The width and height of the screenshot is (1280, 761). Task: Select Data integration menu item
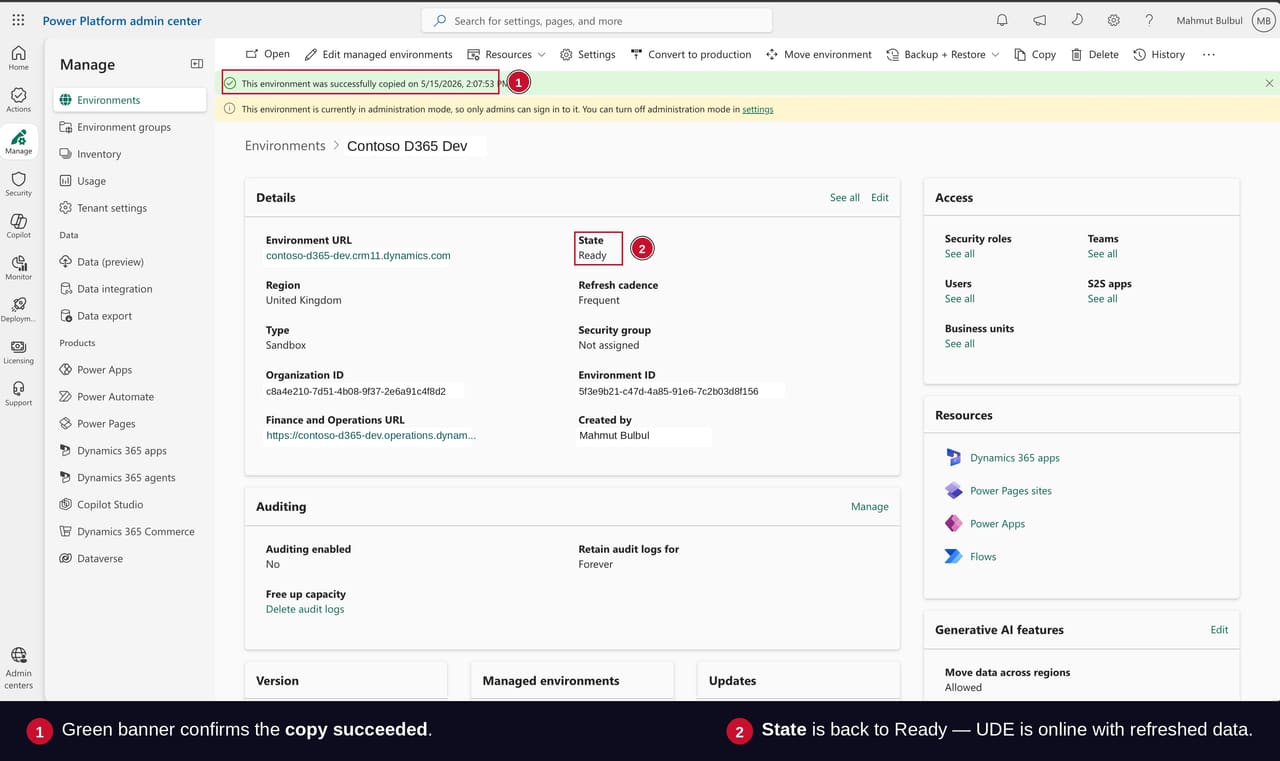coord(130,289)
